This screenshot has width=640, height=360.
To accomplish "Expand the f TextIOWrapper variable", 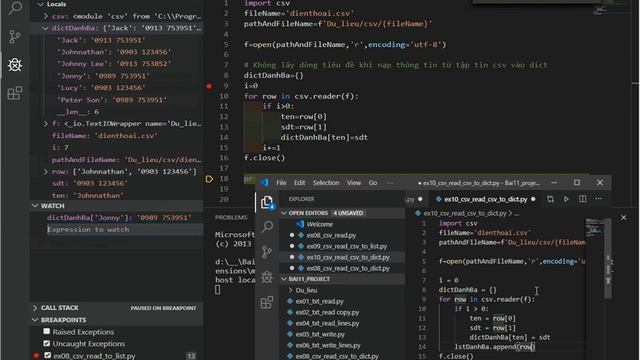I will tap(46, 124).
